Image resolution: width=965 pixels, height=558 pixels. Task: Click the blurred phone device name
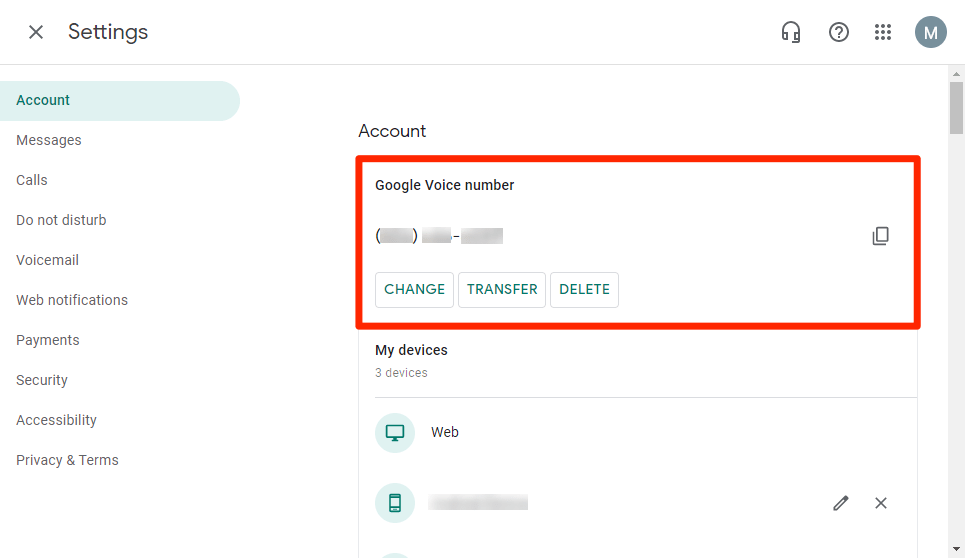point(478,503)
